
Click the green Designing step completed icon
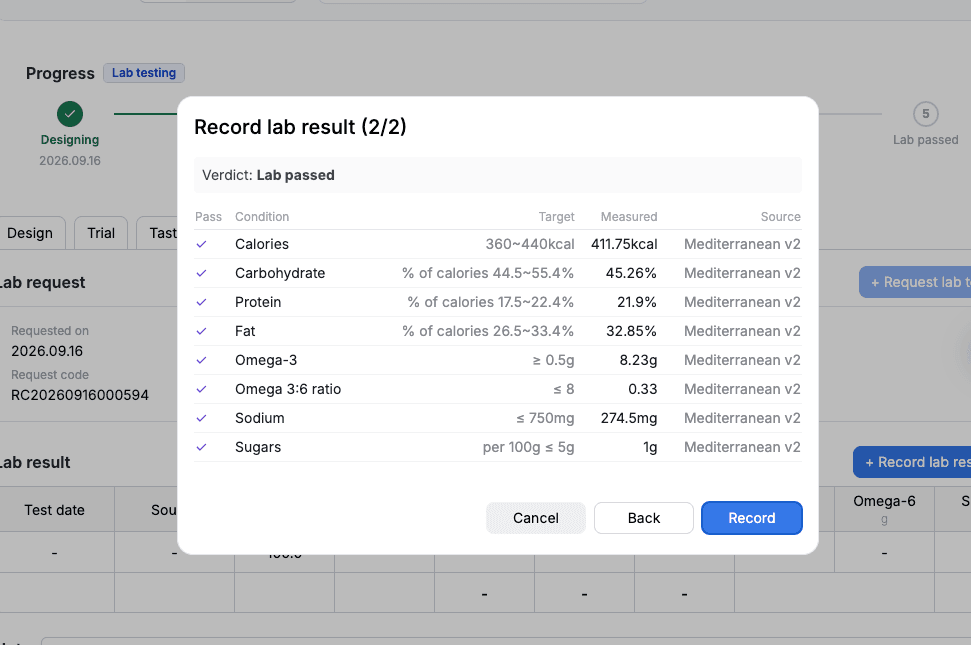pos(70,114)
